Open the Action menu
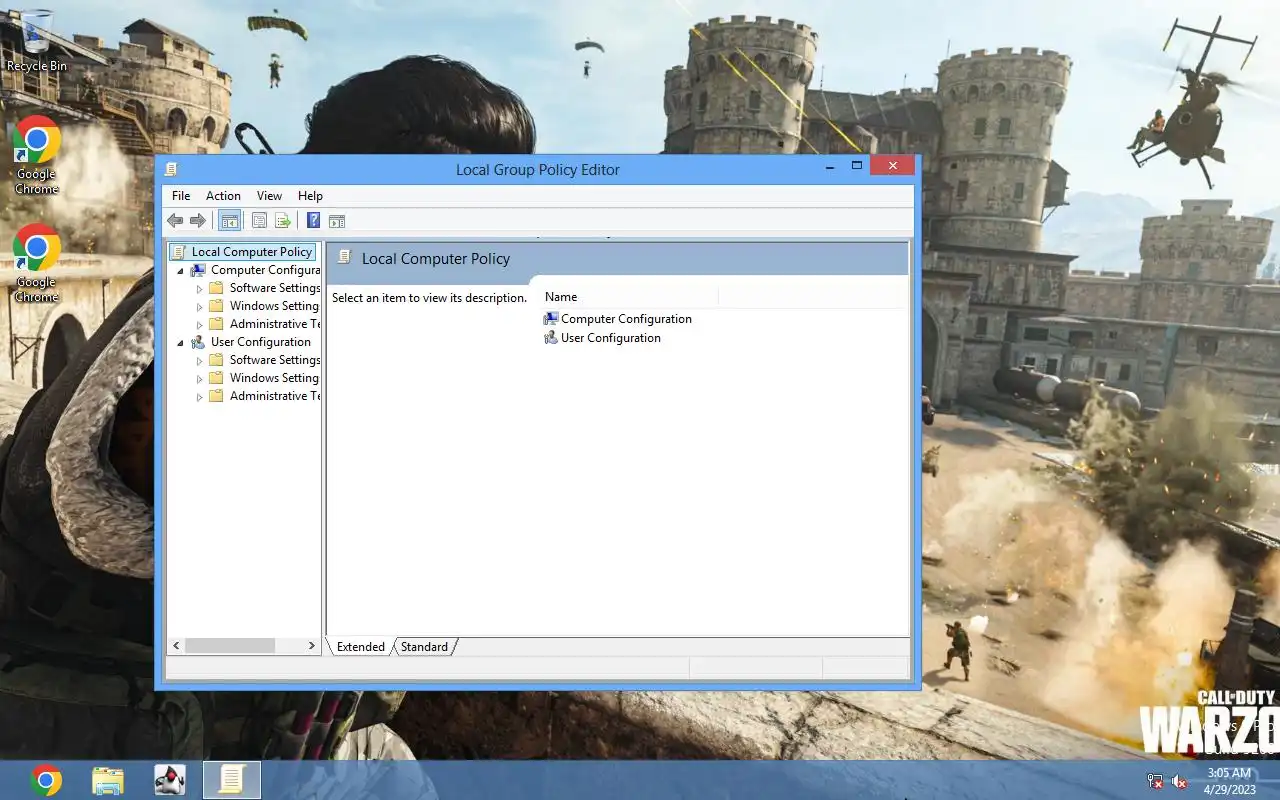The height and width of the screenshot is (800, 1280). pos(223,196)
